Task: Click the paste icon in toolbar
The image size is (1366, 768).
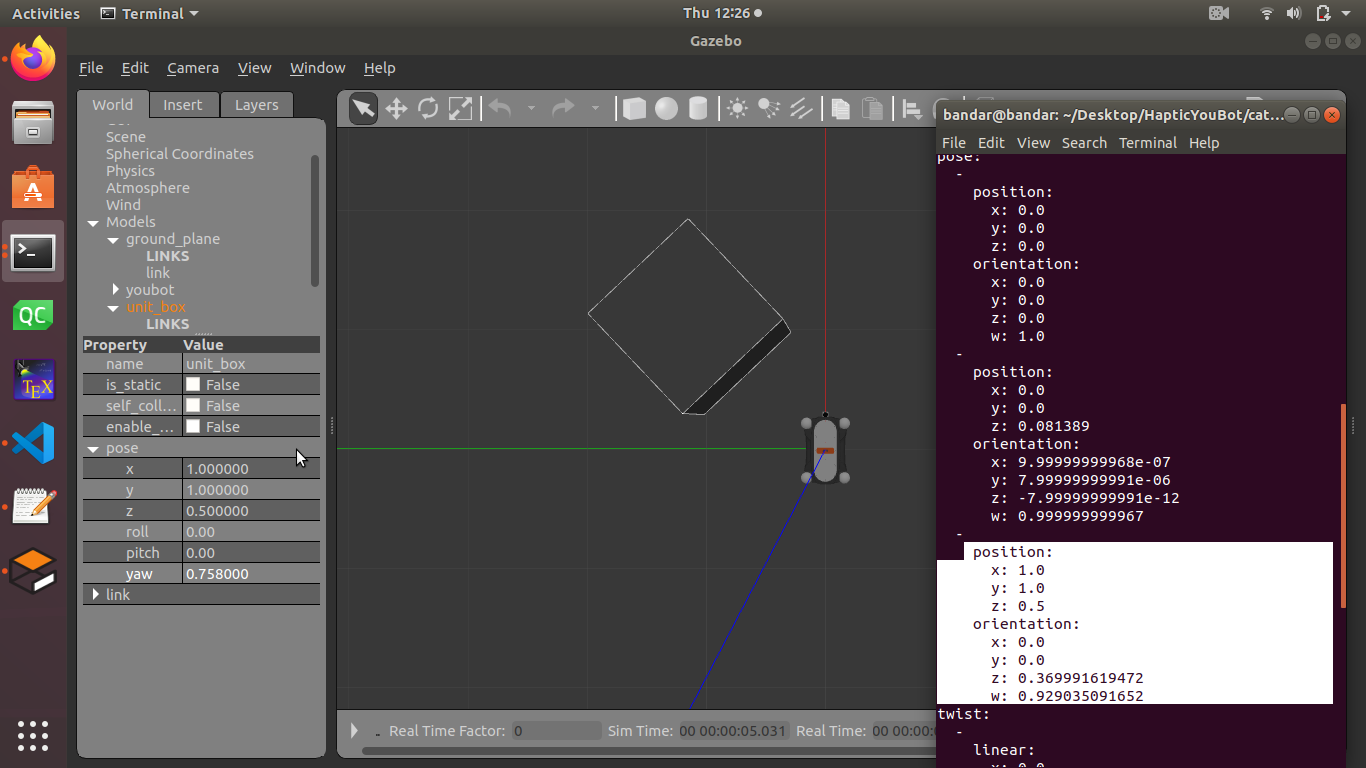Action: tap(873, 108)
